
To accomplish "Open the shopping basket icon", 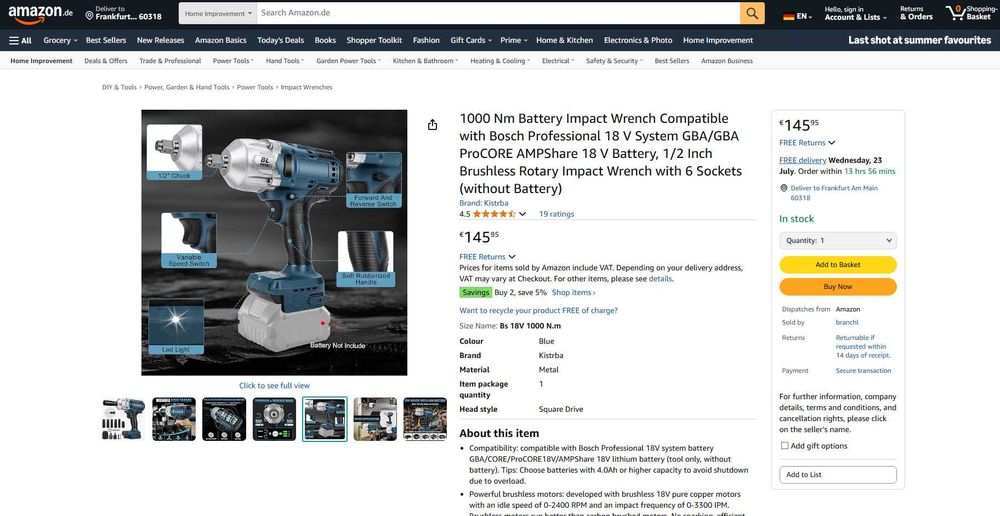I will click(x=955, y=12).
